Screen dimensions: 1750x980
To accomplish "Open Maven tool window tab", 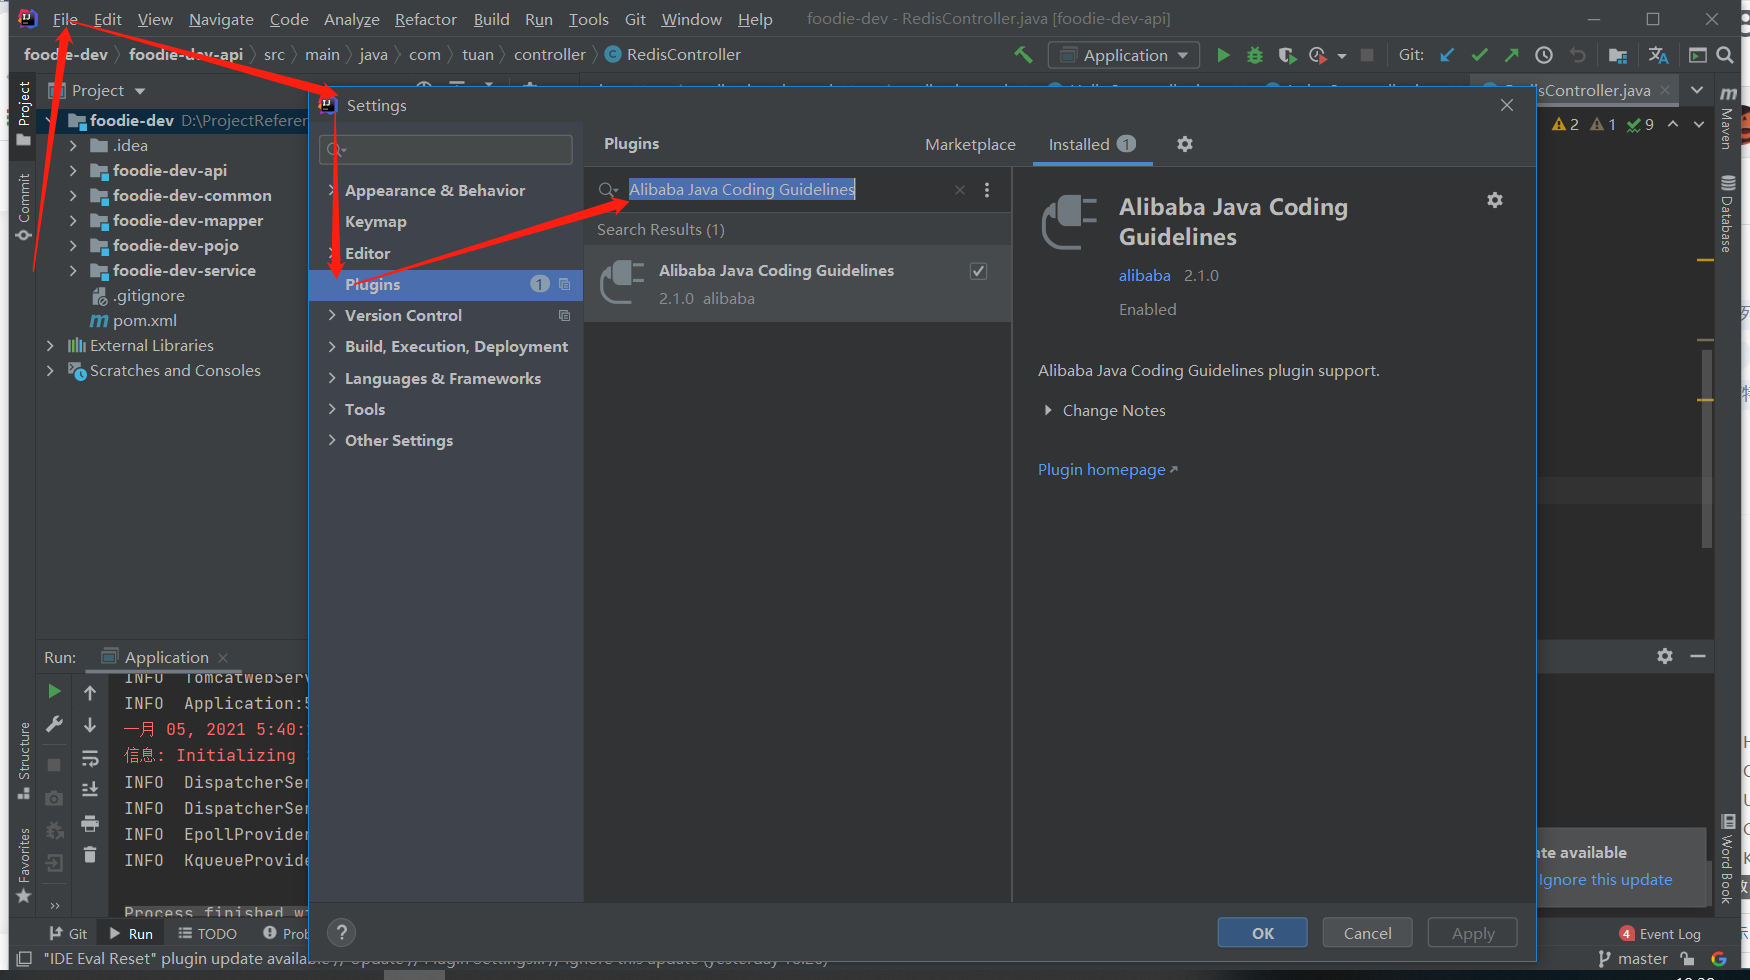I will pyautogui.click(x=1727, y=118).
